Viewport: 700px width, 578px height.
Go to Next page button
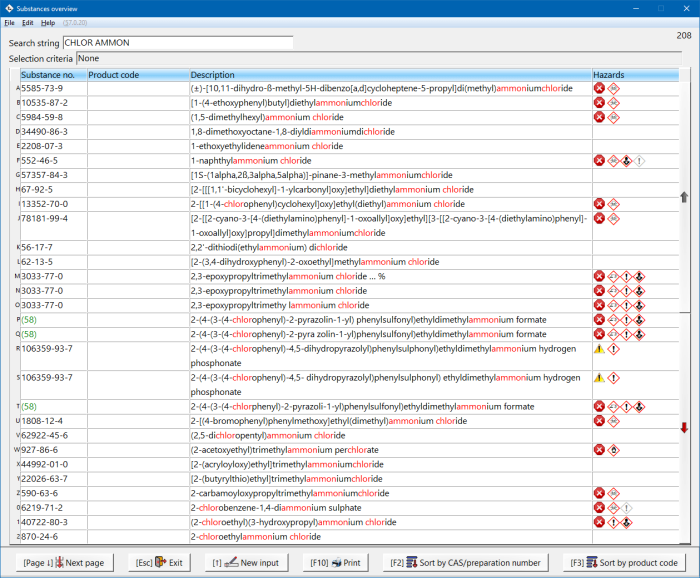click(x=64, y=563)
